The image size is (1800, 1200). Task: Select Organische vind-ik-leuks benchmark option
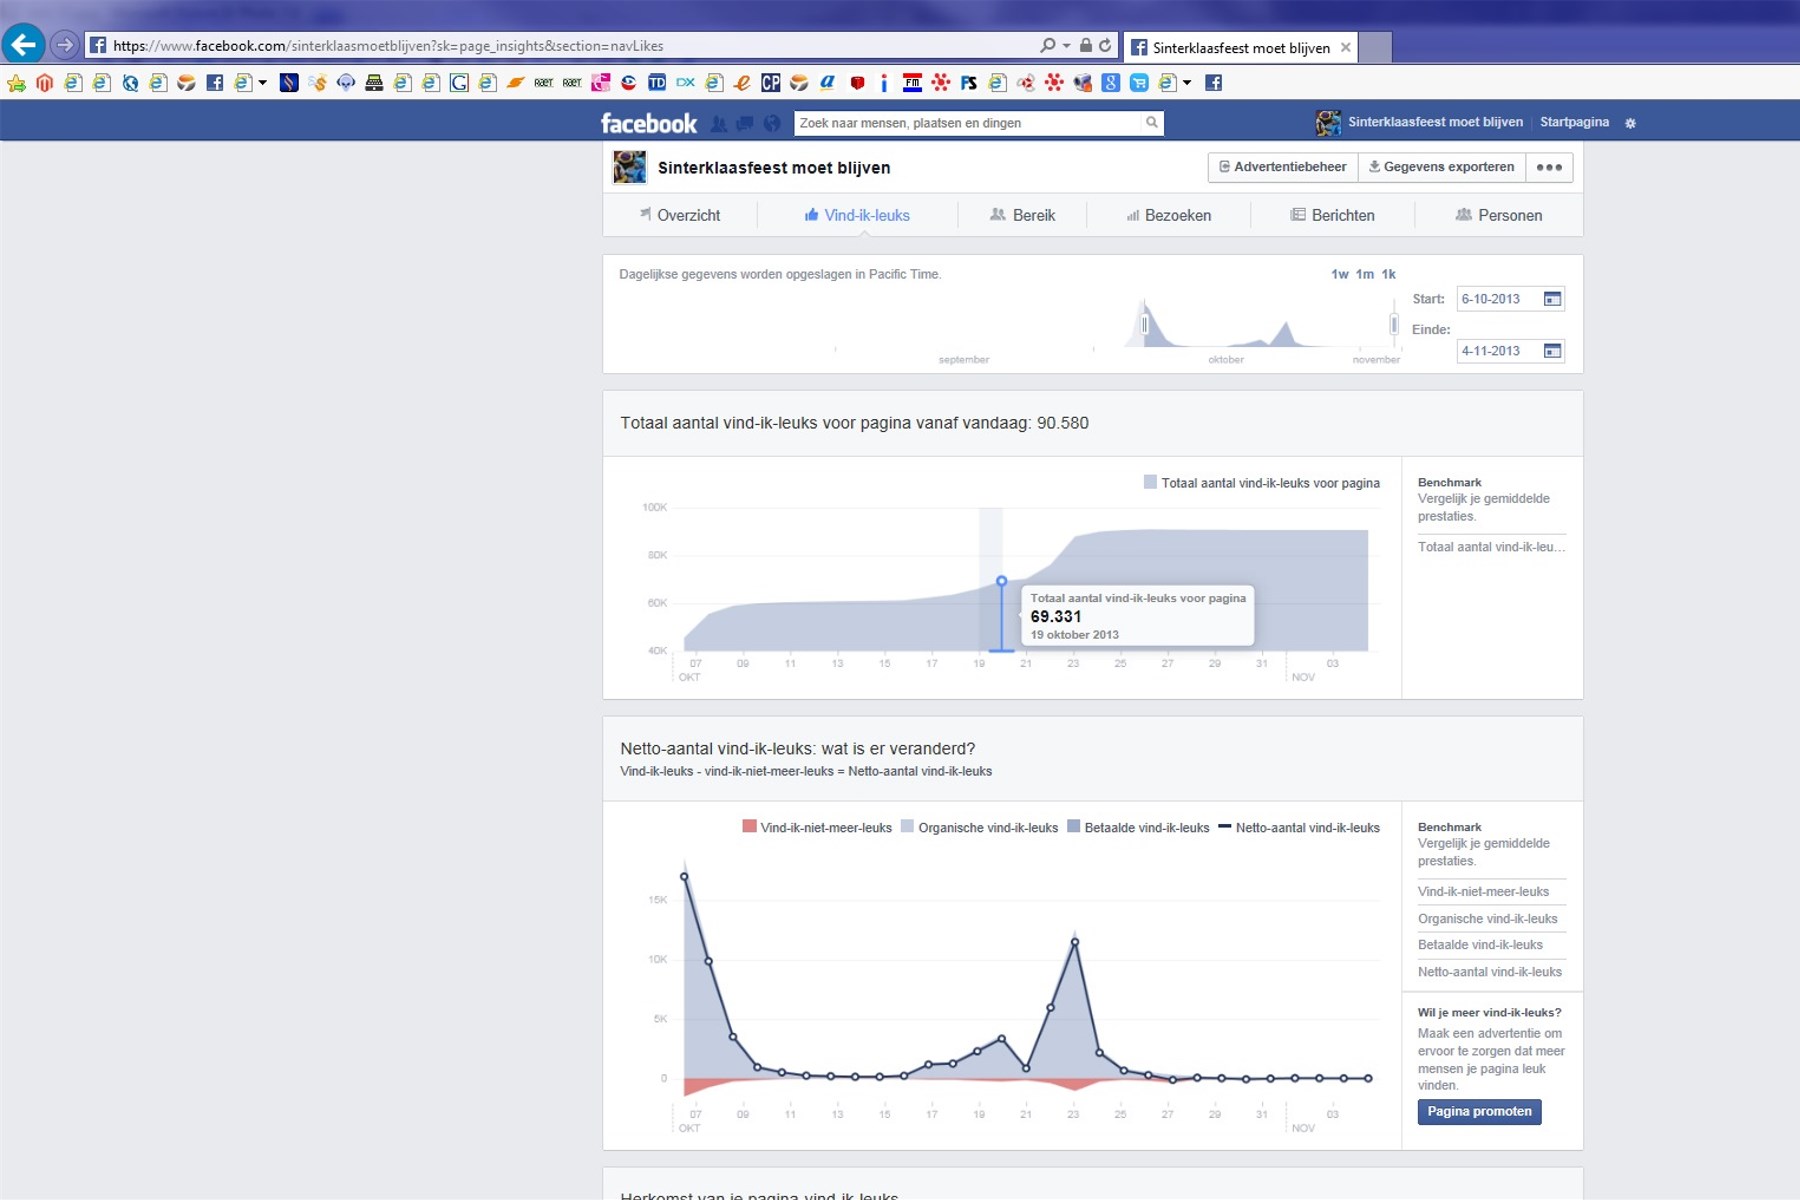point(1487,919)
